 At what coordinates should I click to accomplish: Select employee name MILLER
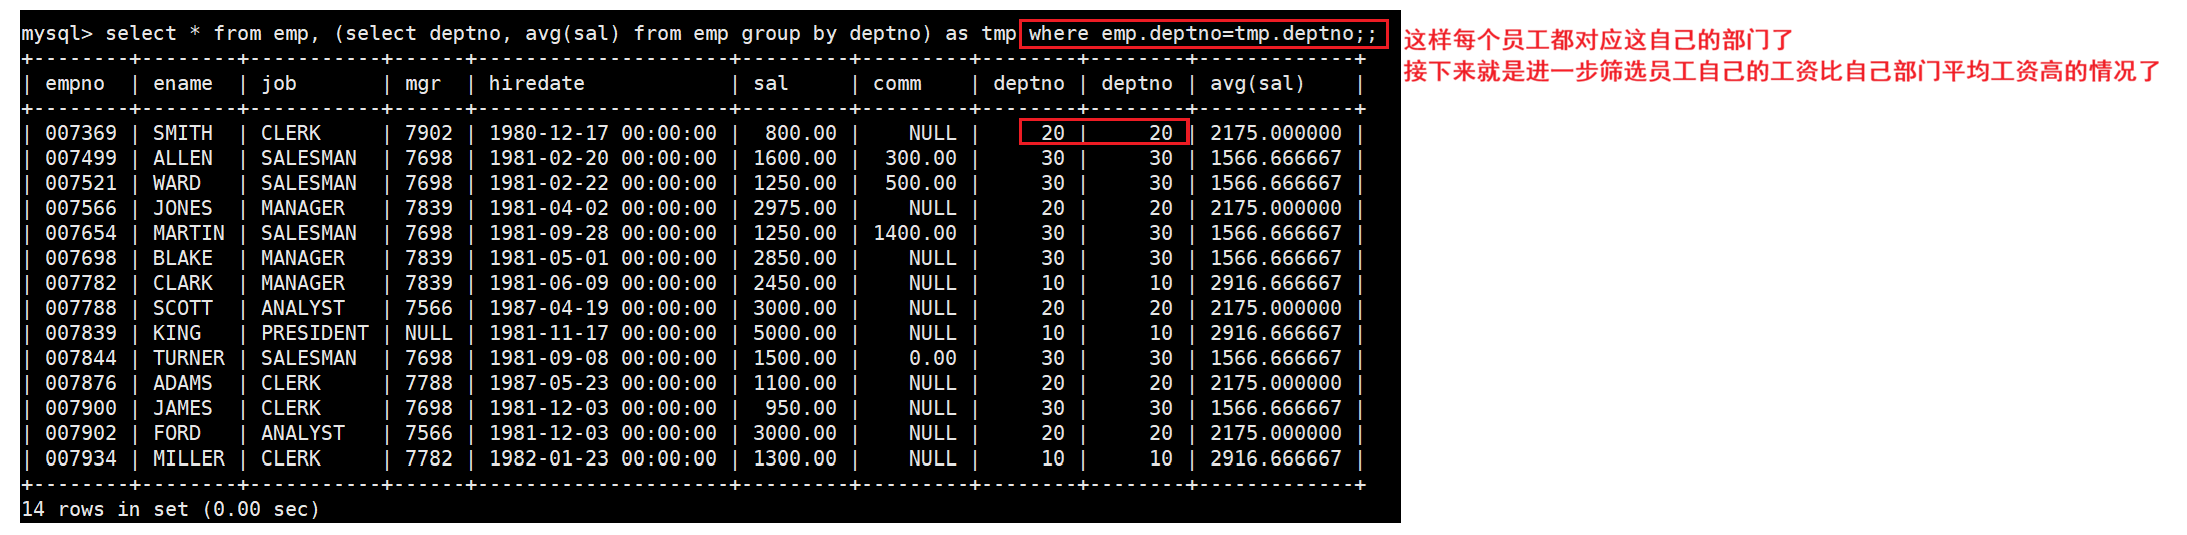(188, 458)
